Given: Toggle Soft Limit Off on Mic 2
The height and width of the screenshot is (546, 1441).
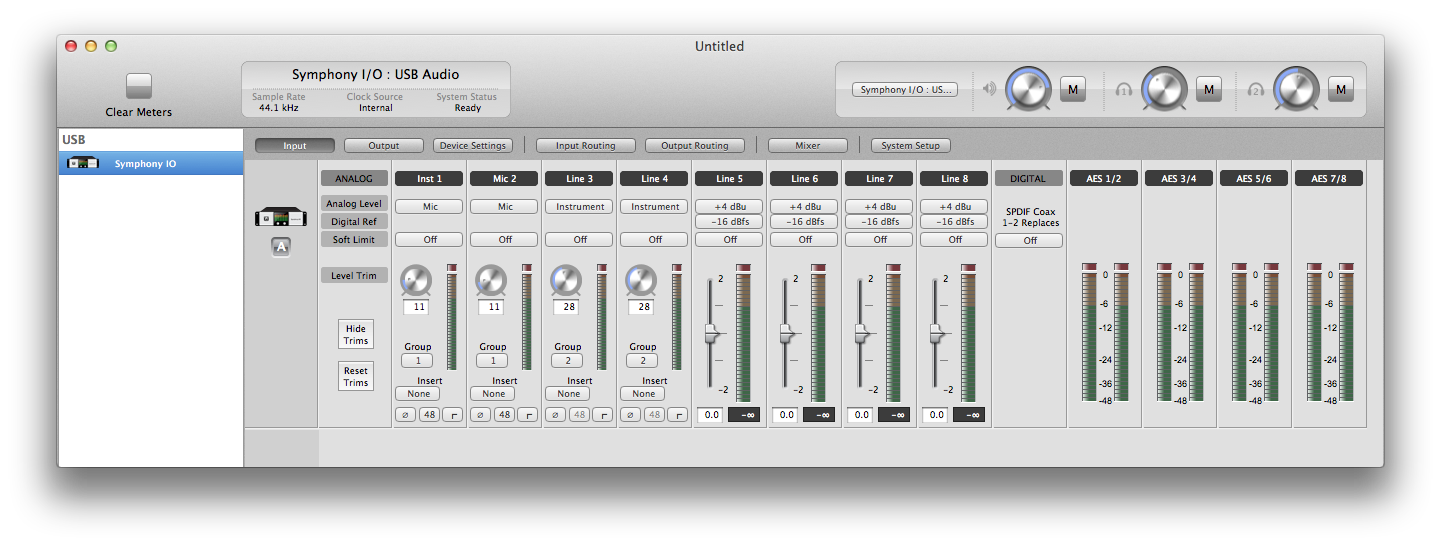Looking at the screenshot, I should [505, 240].
